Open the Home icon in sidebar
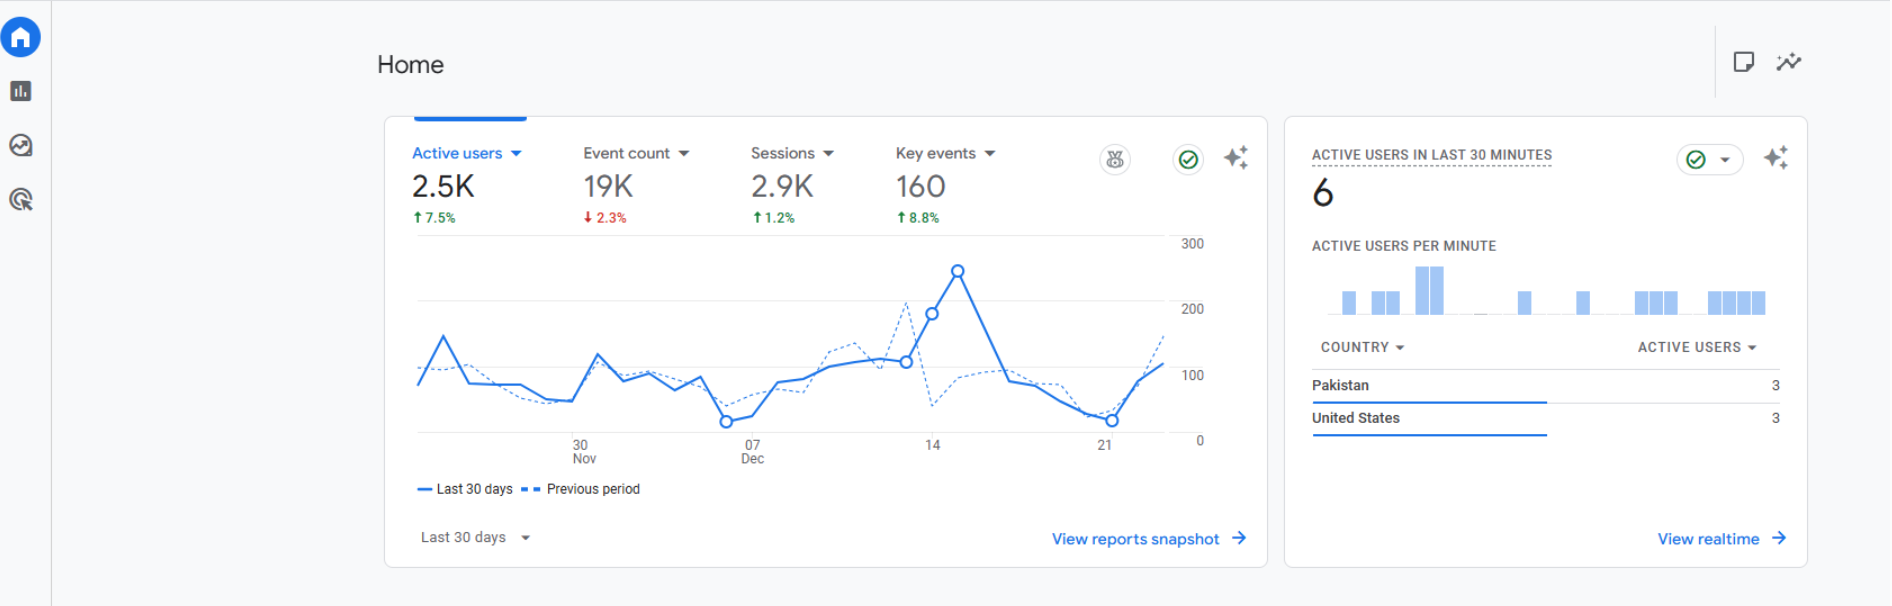Screen dimensions: 1892x606 (x=21, y=38)
